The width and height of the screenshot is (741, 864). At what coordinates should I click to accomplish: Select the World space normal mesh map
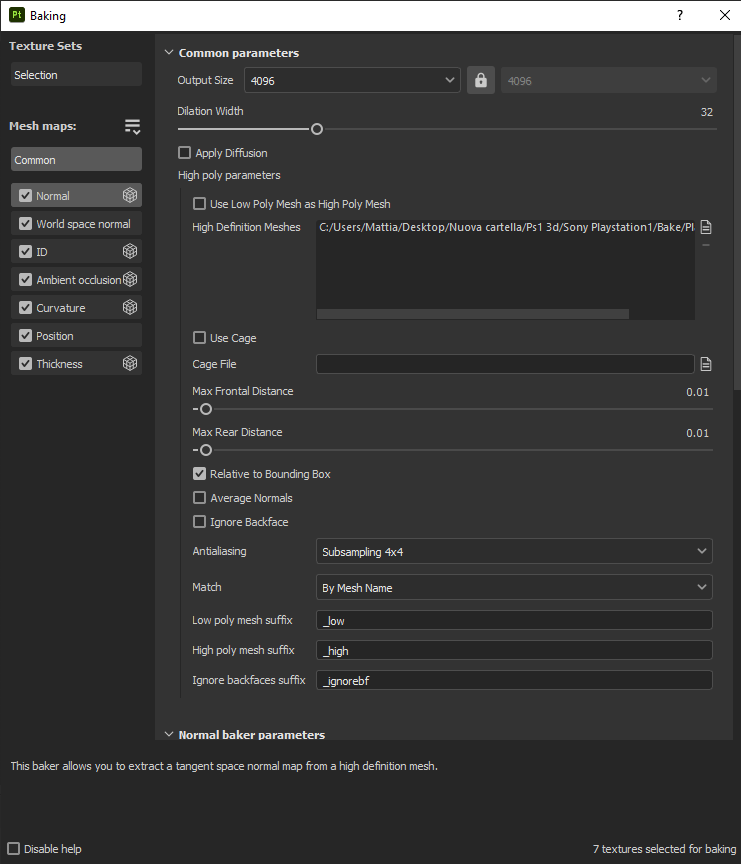tap(75, 223)
